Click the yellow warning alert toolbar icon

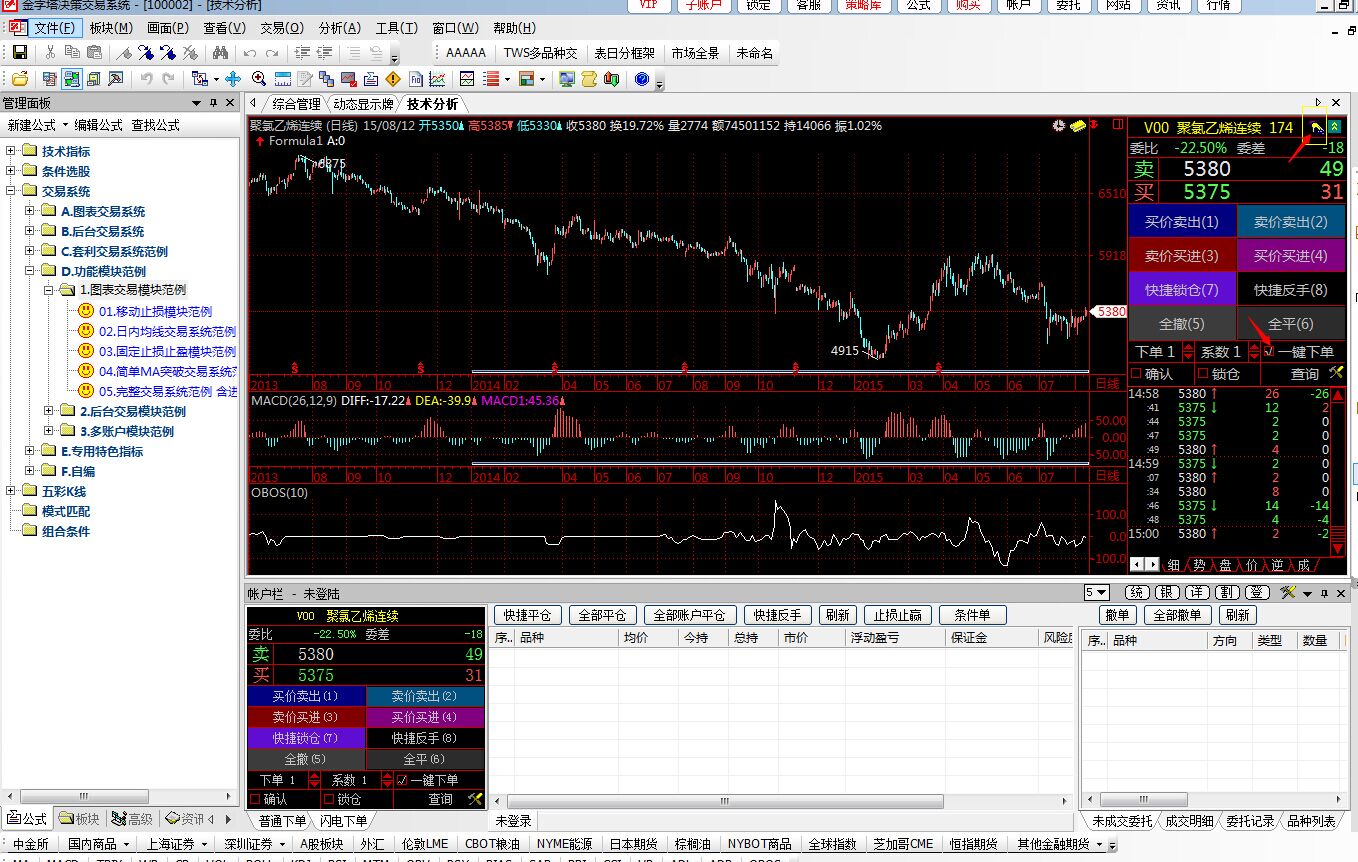(392, 79)
